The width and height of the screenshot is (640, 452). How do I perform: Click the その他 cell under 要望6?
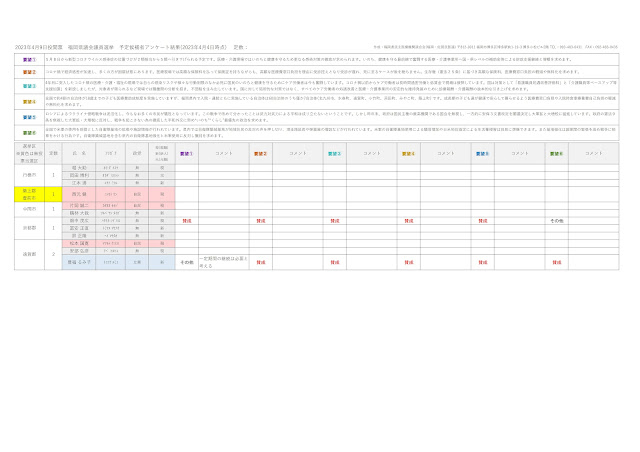pyautogui.click(x=556, y=221)
